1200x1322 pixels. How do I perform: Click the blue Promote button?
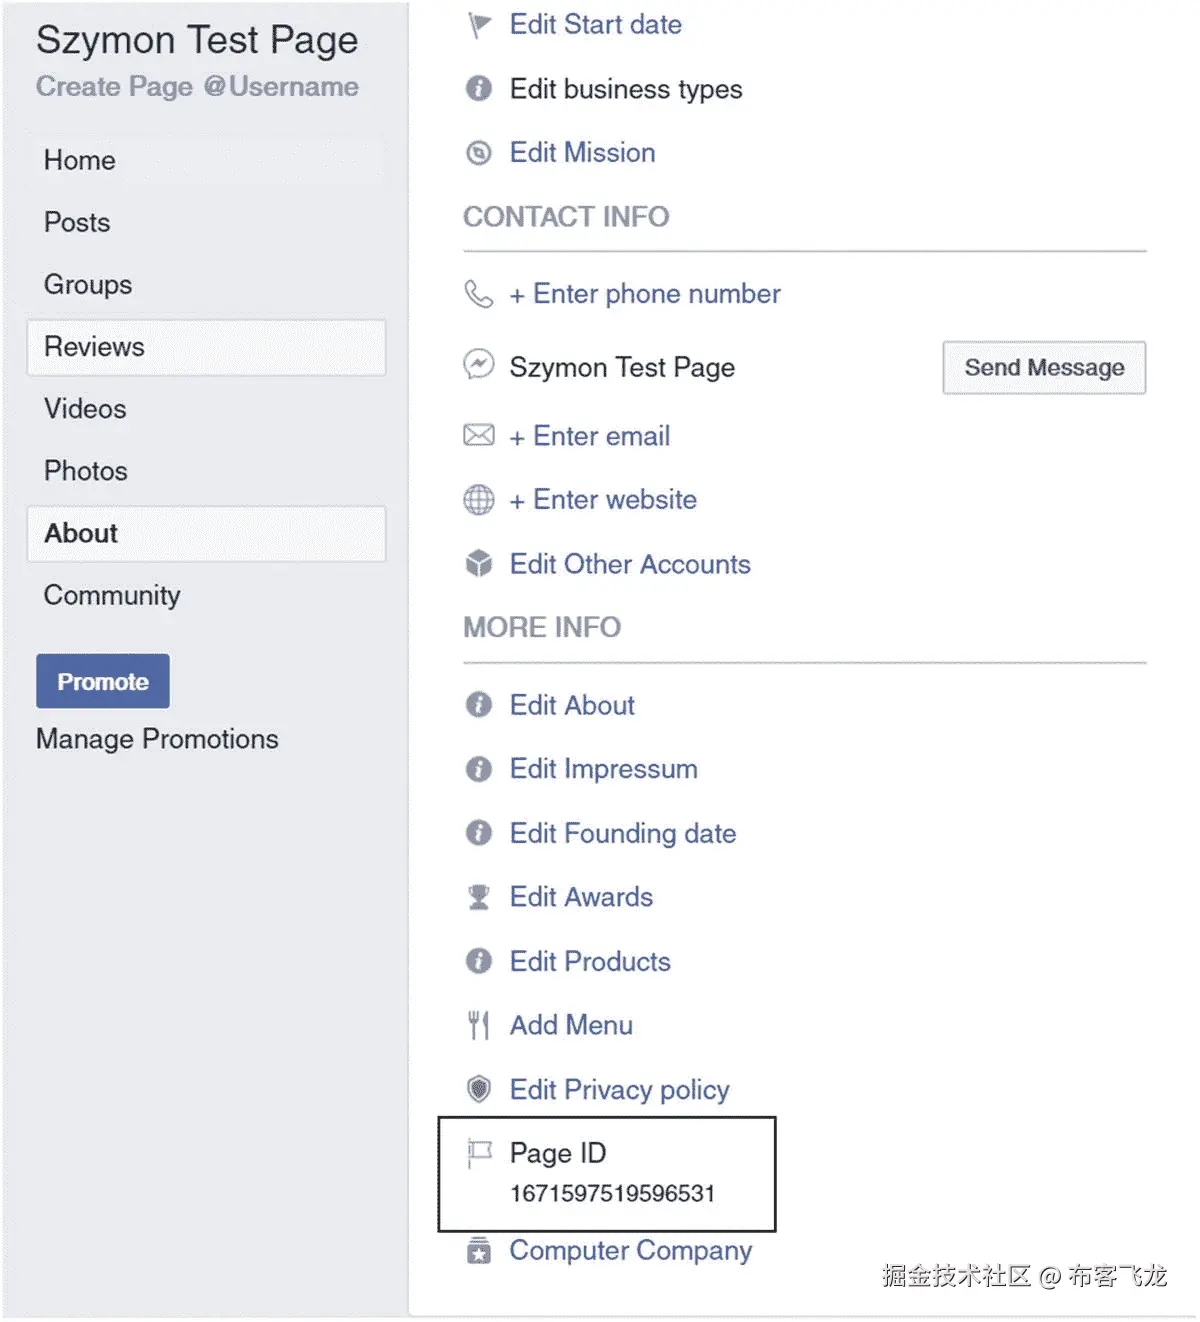click(x=103, y=681)
